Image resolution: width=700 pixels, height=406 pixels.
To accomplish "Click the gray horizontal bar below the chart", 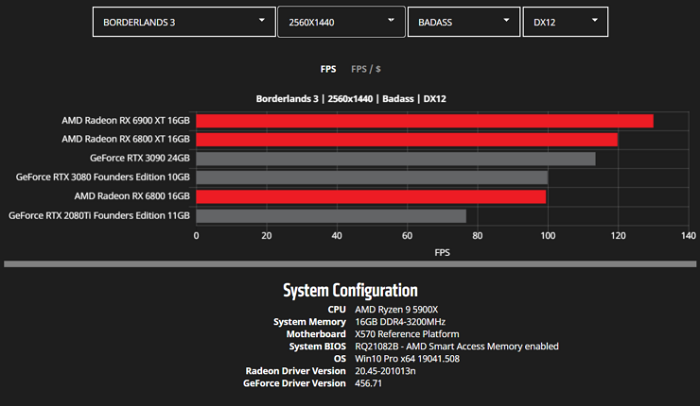I will pyautogui.click(x=350, y=264).
